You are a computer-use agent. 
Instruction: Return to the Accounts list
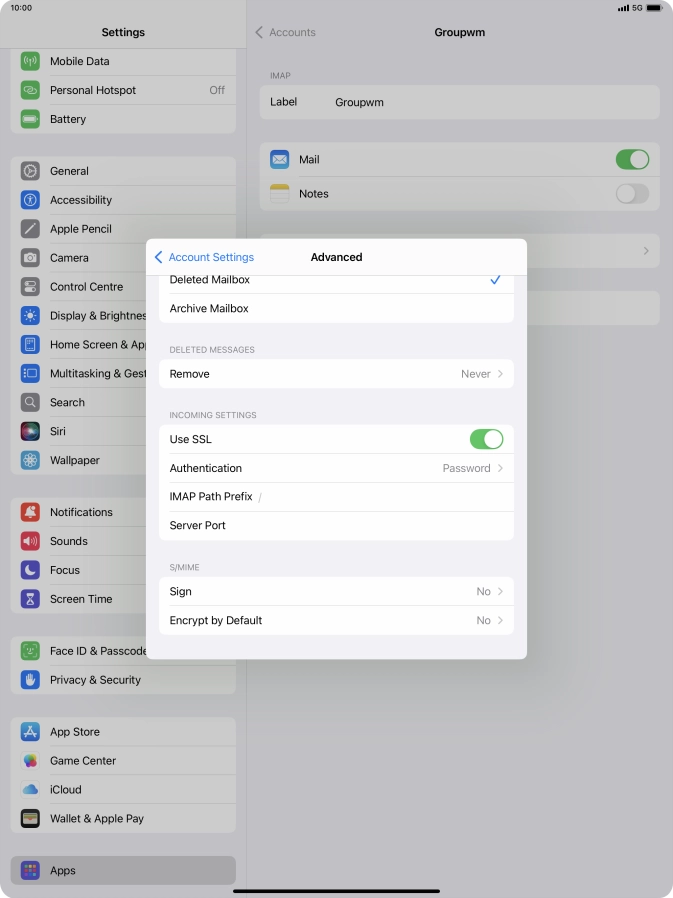[285, 32]
